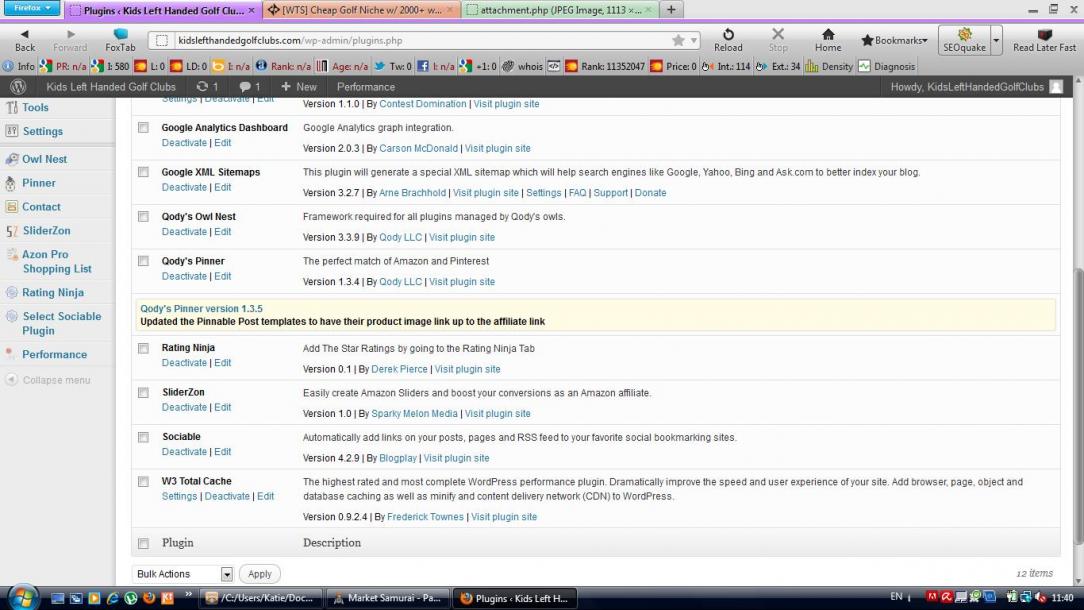Open the SEOquake Density tool
1084x610 pixels.
(x=829, y=66)
